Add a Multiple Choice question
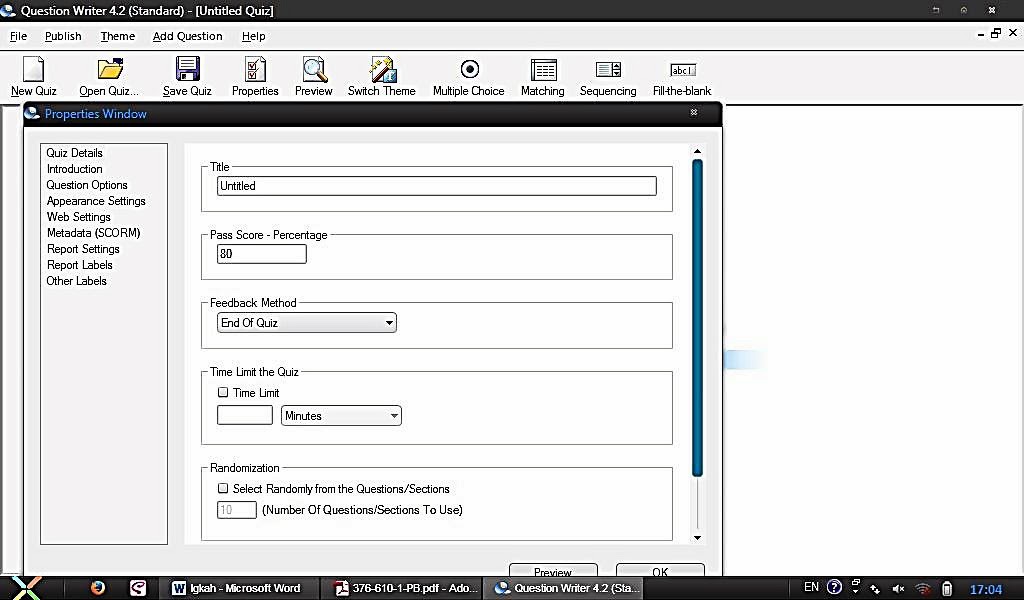Image resolution: width=1024 pixels, height=600 pixels. (470, 69)
